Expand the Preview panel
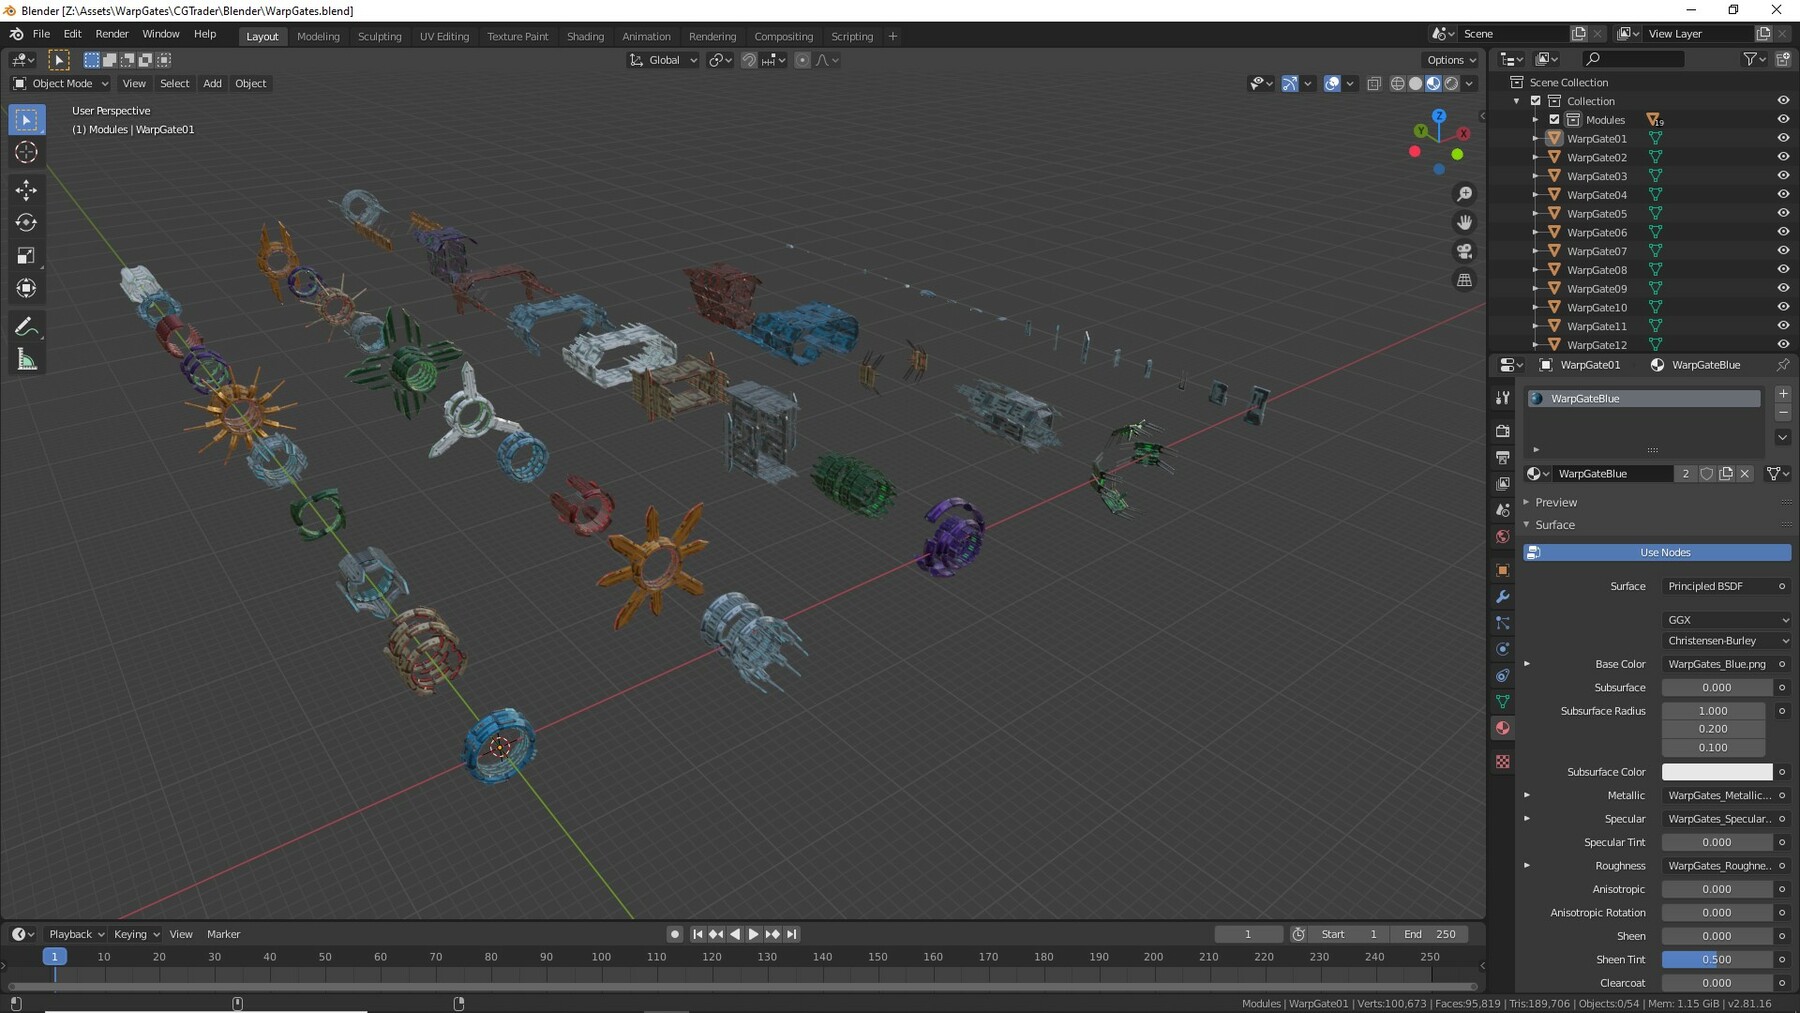The height and width of the screenshot is (1013, 1800). click(1555, 502)
